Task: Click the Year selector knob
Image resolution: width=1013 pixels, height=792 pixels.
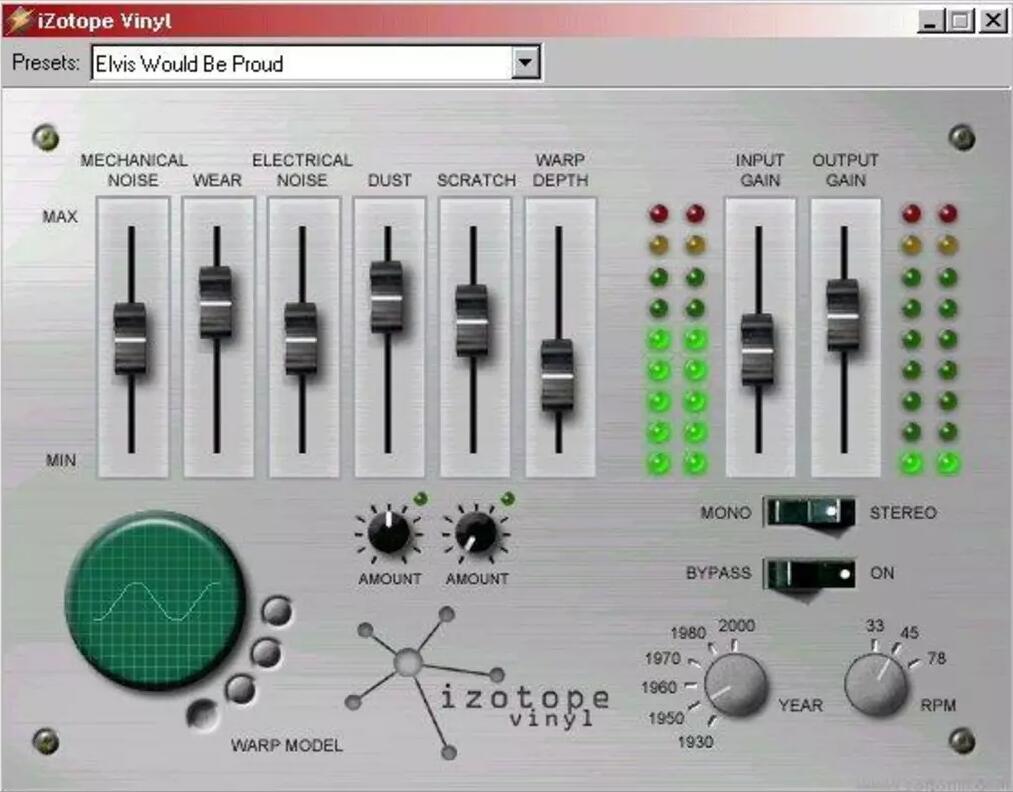Action: click(x=735, y=686)
